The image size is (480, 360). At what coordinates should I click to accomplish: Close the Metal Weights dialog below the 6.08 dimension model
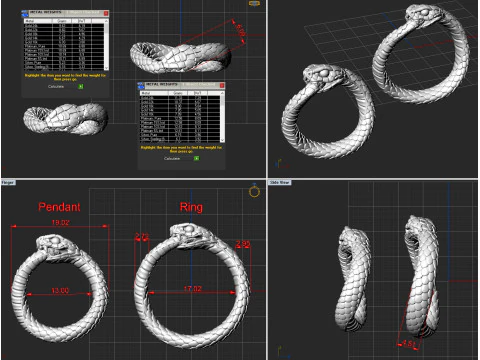(222, 85)
